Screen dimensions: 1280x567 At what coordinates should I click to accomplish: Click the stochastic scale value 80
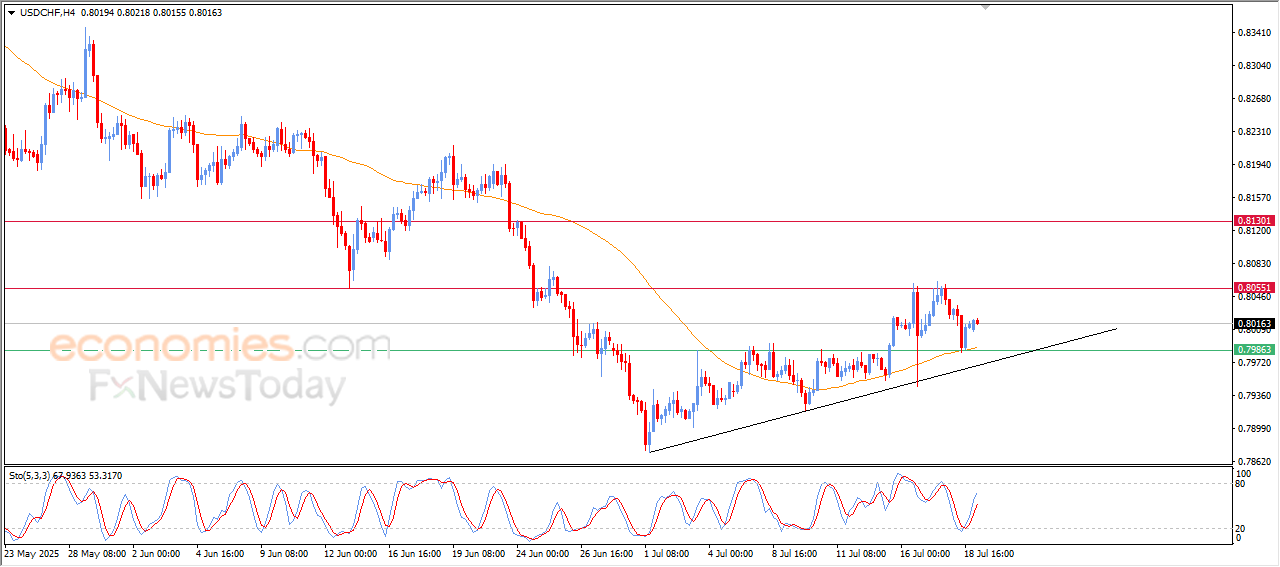[x=1242, y=484]
